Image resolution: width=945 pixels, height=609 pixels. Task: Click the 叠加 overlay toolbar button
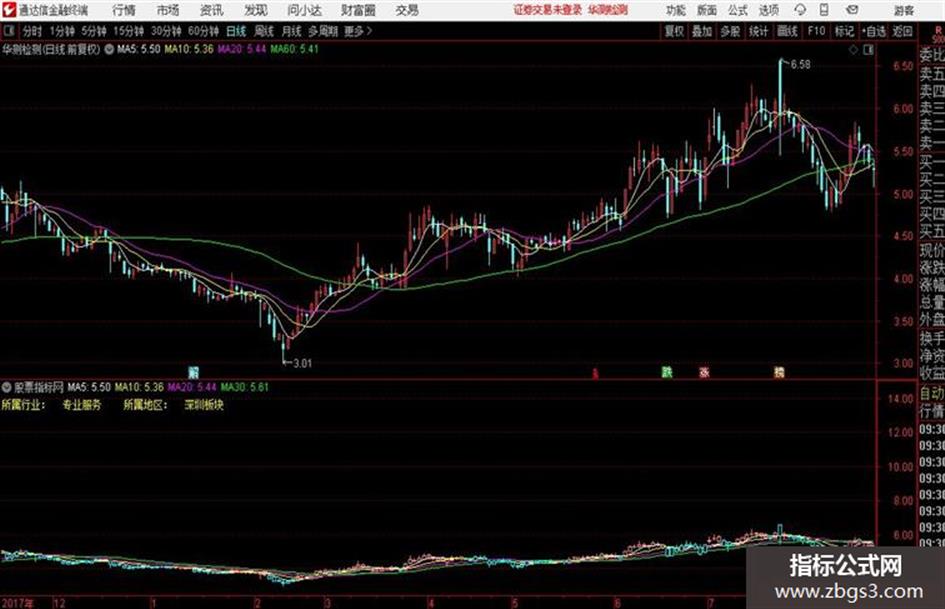(x=702, y=31)
